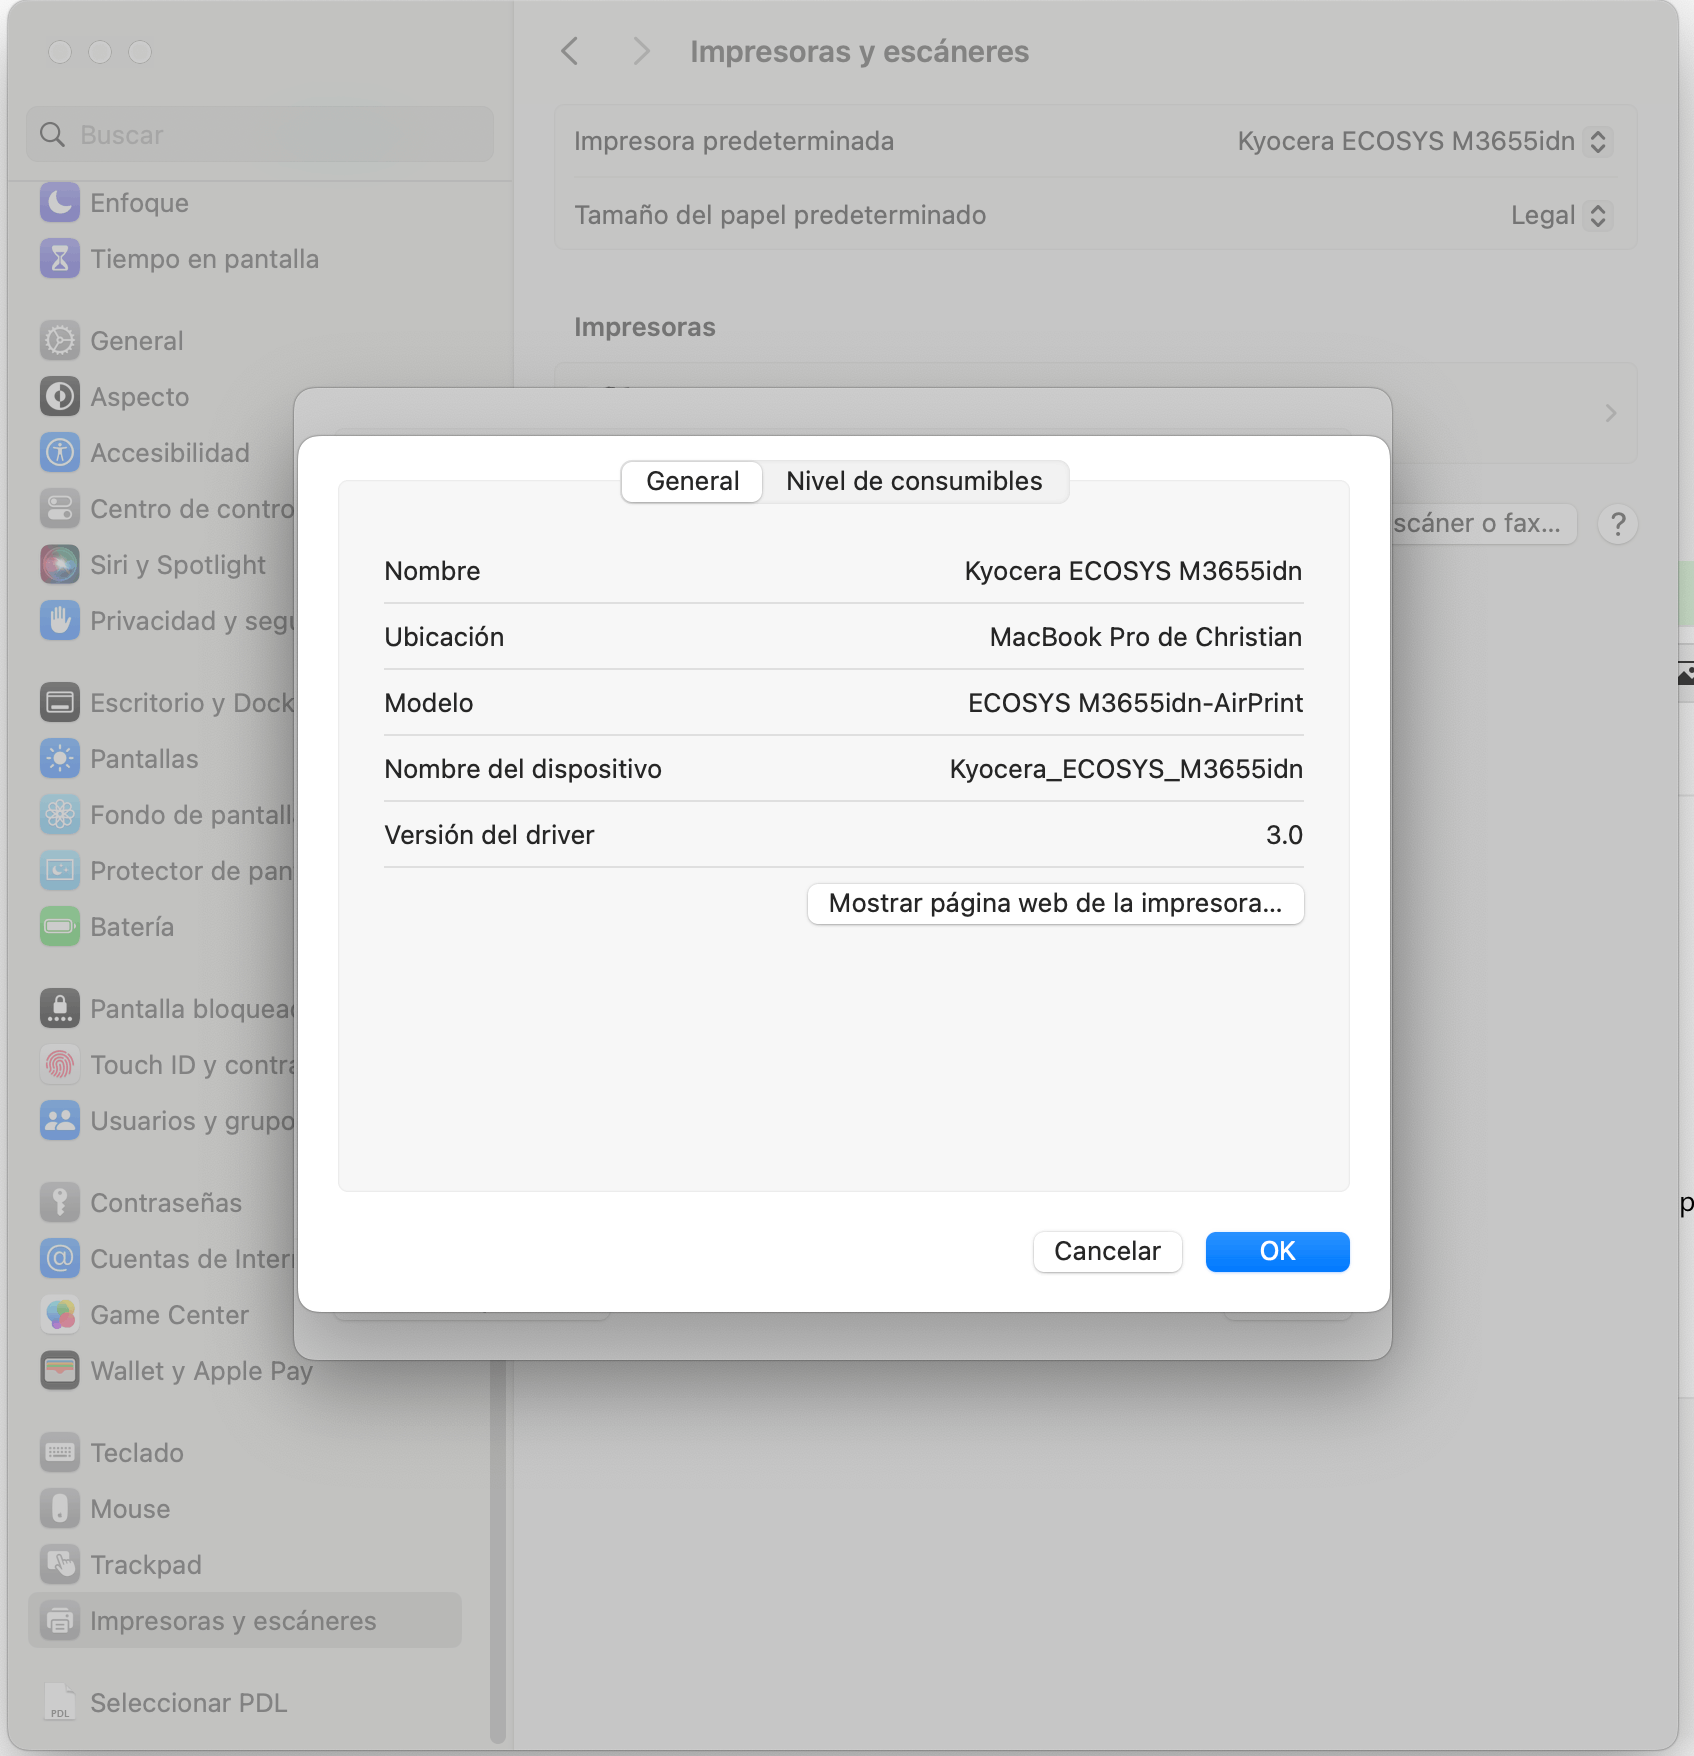This screenshot has width=1694, height=1756.
Task: Click the Usuarios y grupos icon
Action: (x=60, y=1121)
